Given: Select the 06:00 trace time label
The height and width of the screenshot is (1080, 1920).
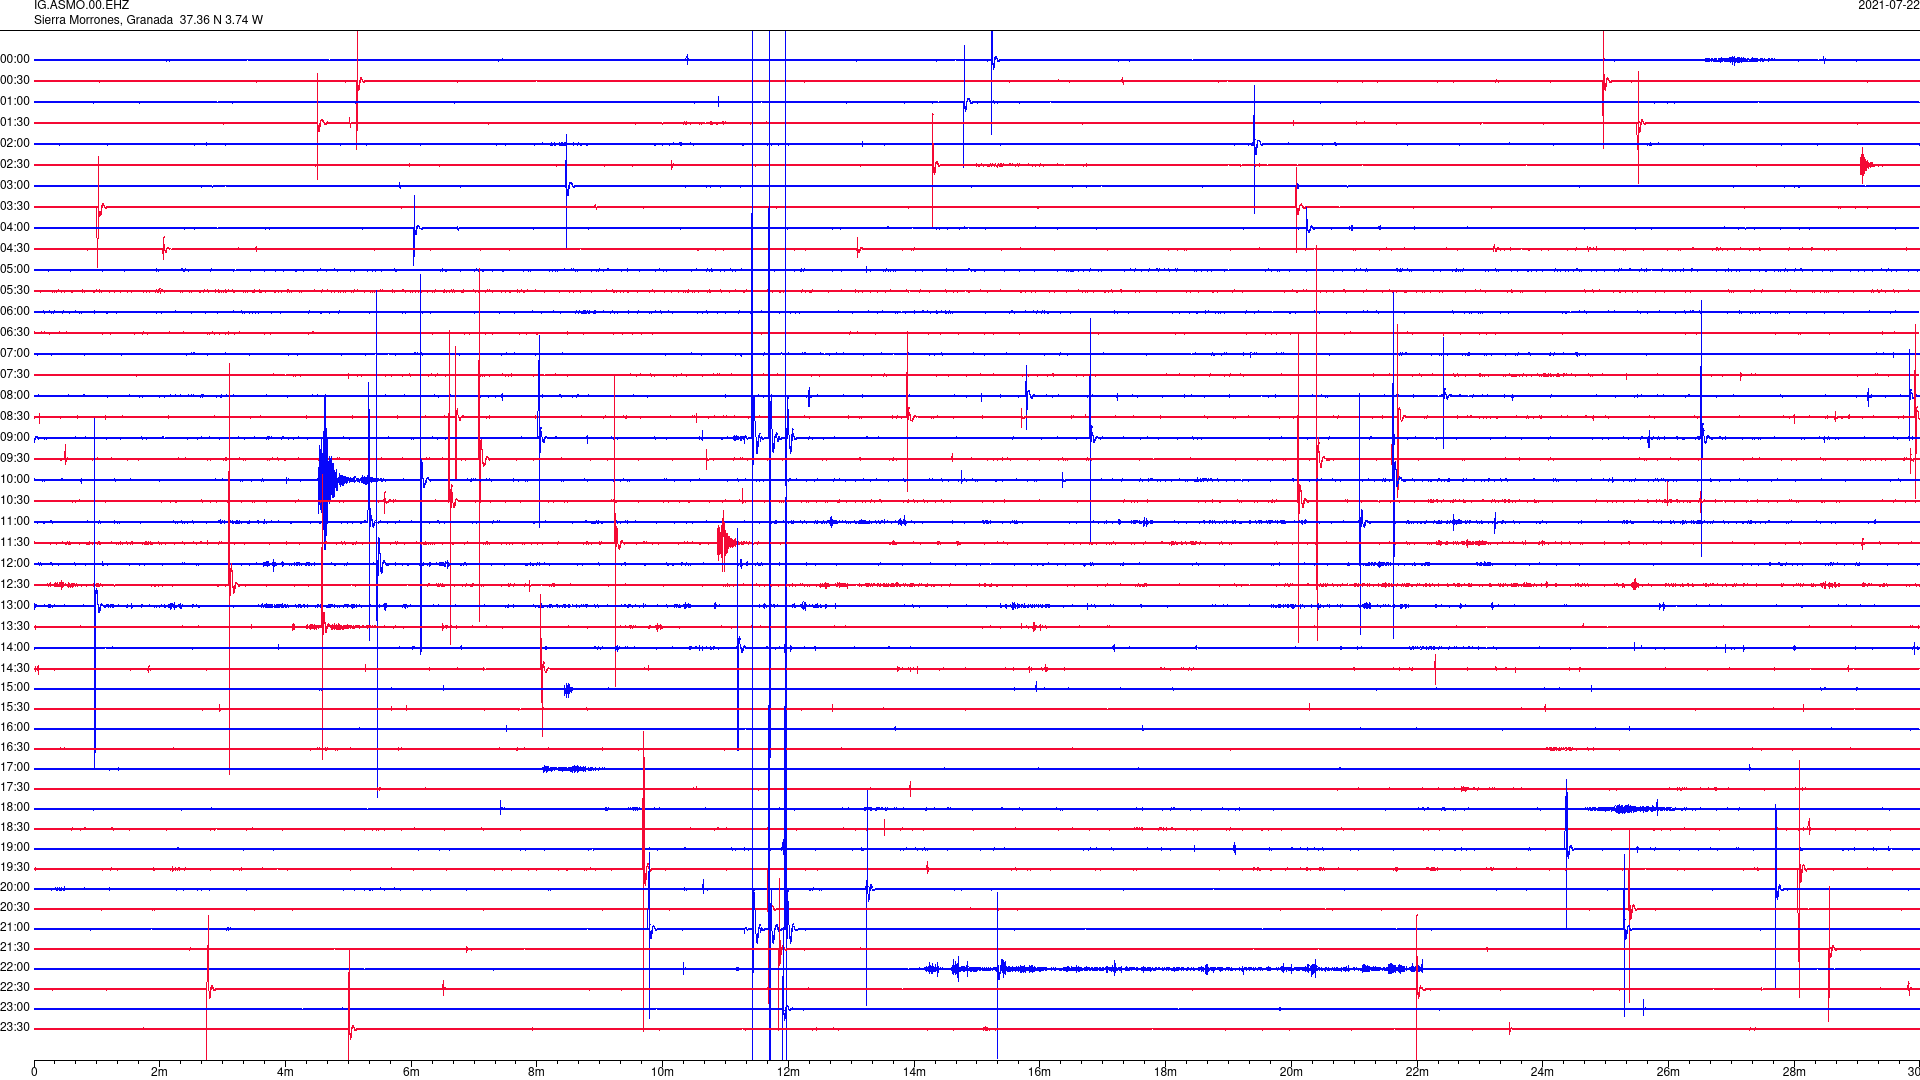Looking at the screenshot, I should (15, 312).
